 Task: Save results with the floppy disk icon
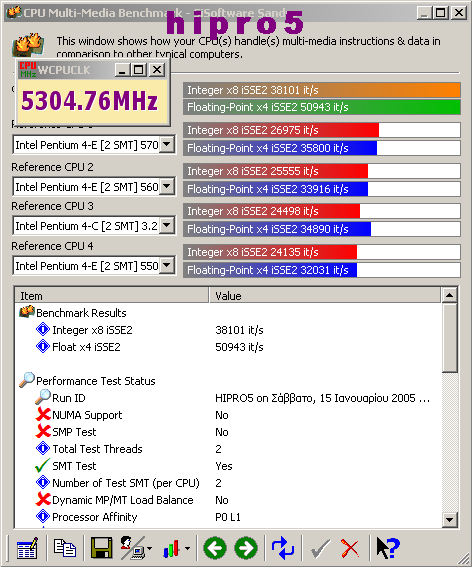101,548
